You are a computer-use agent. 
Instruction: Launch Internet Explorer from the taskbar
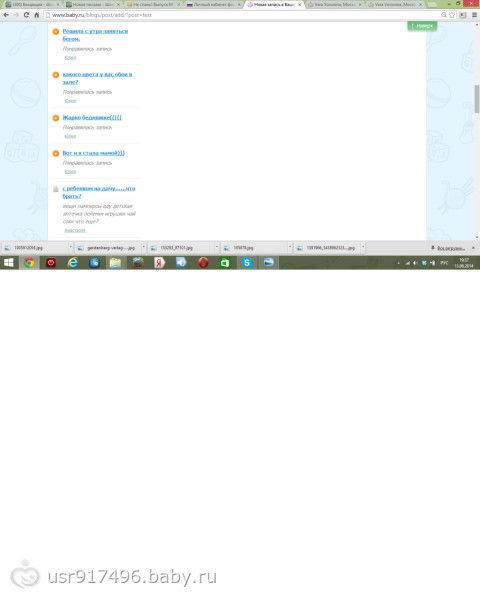72,263
